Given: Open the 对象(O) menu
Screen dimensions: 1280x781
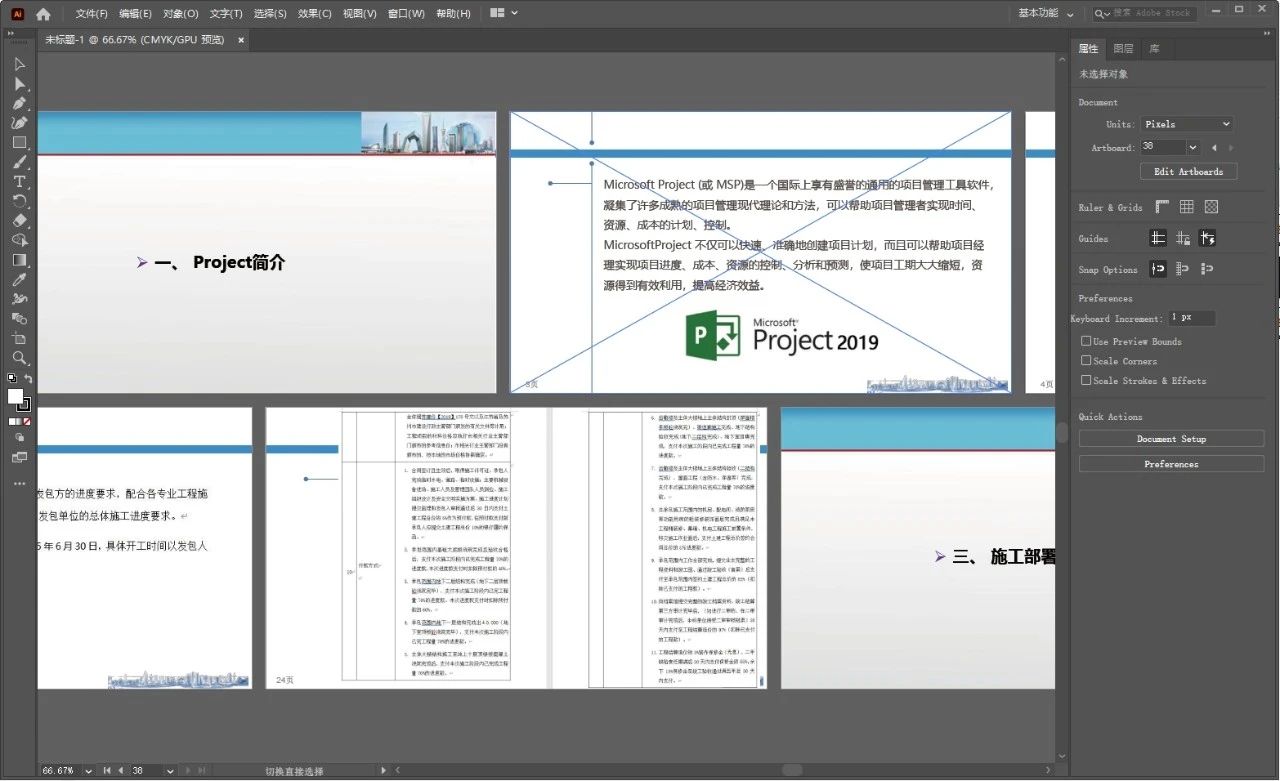Looking at the screenshot, I should tap(180, 14).
